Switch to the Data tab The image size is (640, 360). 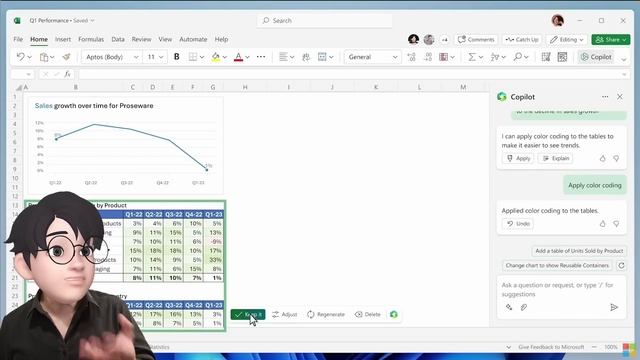tap(118, 40)
